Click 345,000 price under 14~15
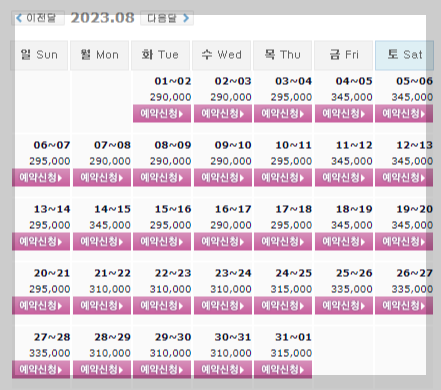The image size is (441, 390). tap(110, 225)
